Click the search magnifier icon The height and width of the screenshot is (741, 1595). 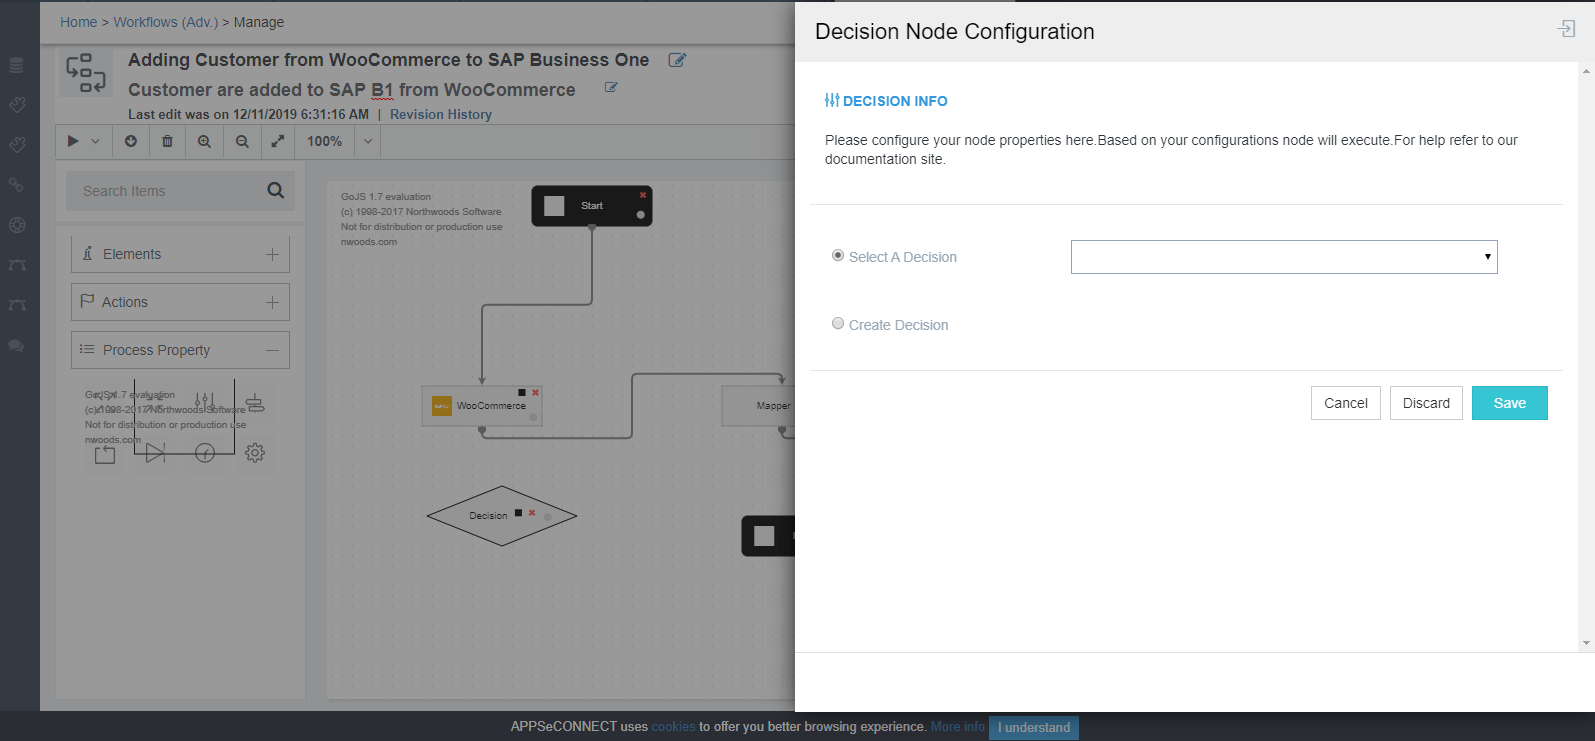276,190
